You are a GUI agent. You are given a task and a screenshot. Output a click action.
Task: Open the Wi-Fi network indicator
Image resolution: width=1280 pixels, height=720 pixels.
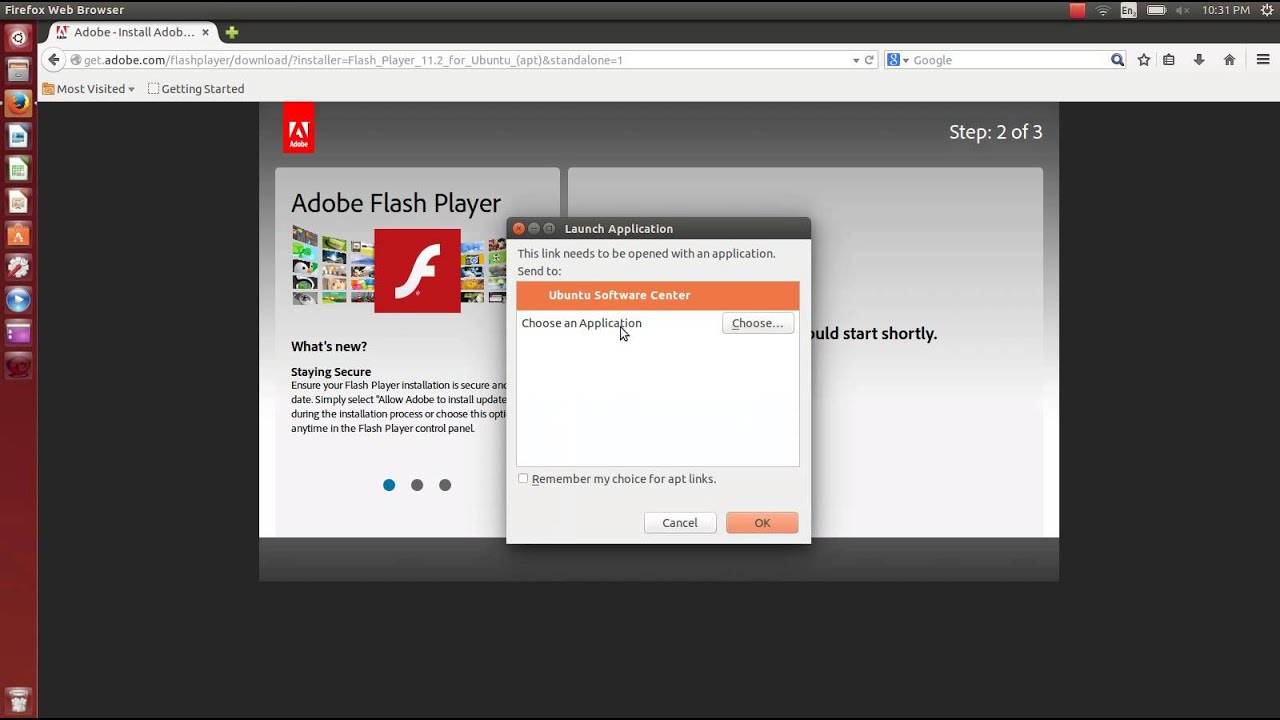click(x=1103, y=10)
